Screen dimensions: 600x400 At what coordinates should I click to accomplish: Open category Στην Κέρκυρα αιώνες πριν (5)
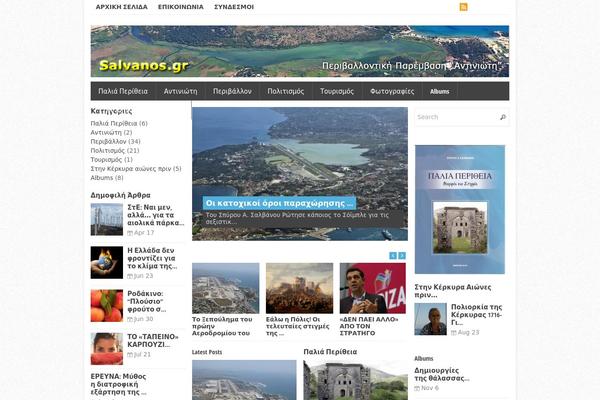click(136, 169)
